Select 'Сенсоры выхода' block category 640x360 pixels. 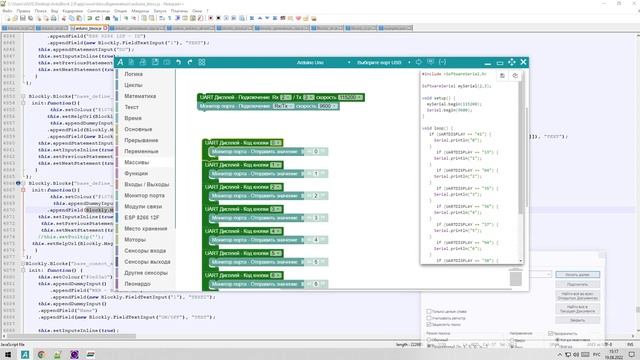point(147,262)
